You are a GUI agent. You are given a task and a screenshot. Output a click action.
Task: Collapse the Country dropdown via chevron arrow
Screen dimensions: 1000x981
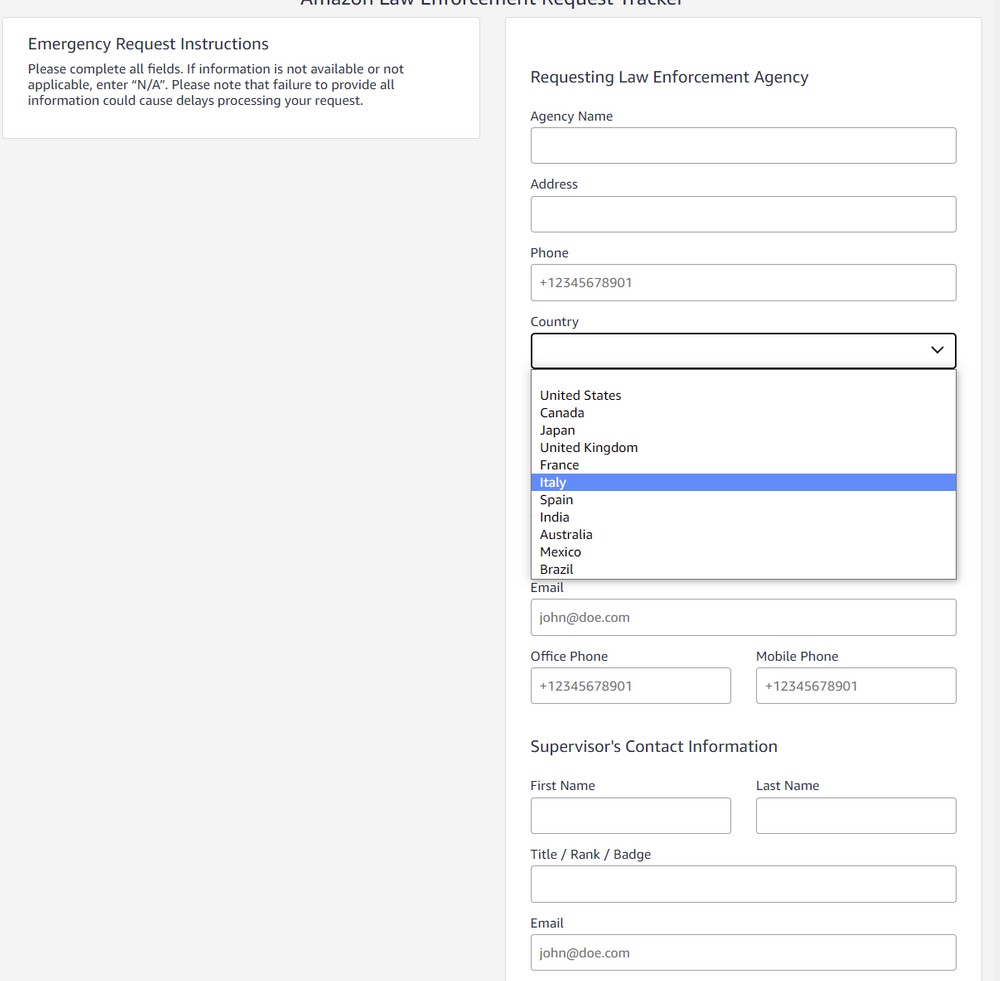(937, 350)
